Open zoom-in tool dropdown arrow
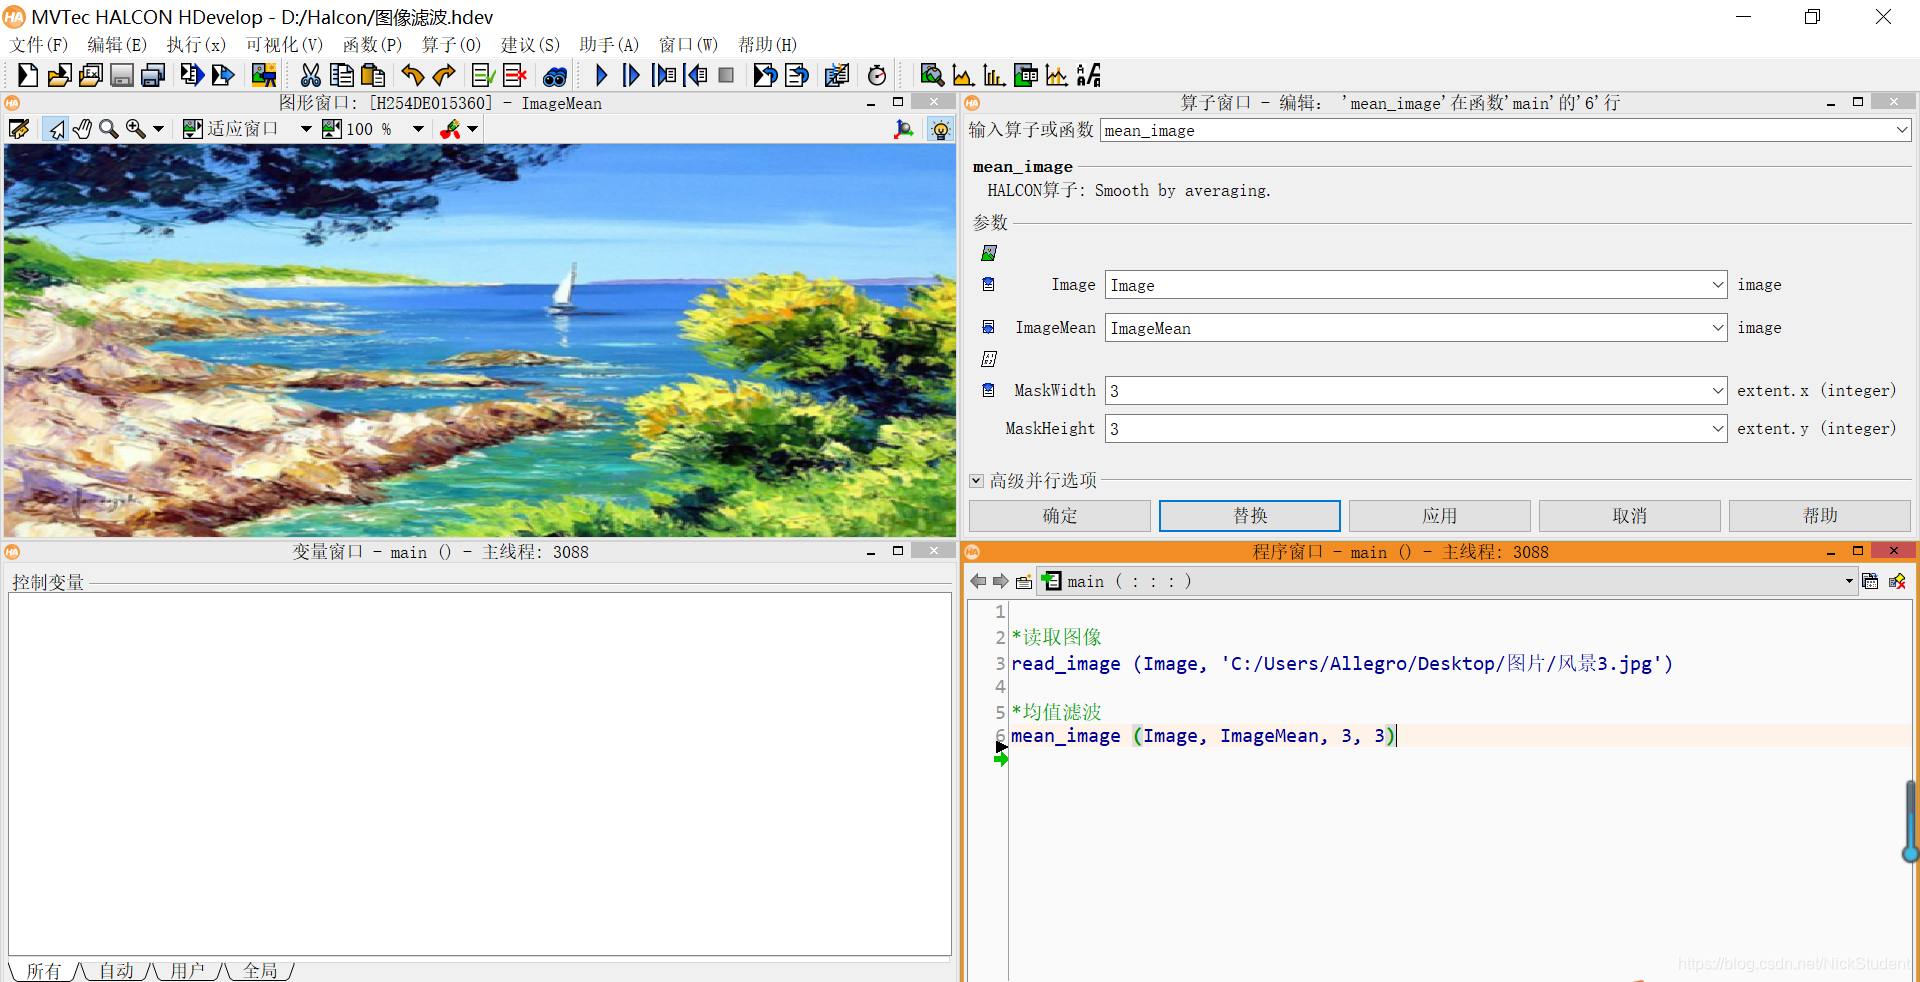Screen dimensions: 1920x982 tap(158, 129)
